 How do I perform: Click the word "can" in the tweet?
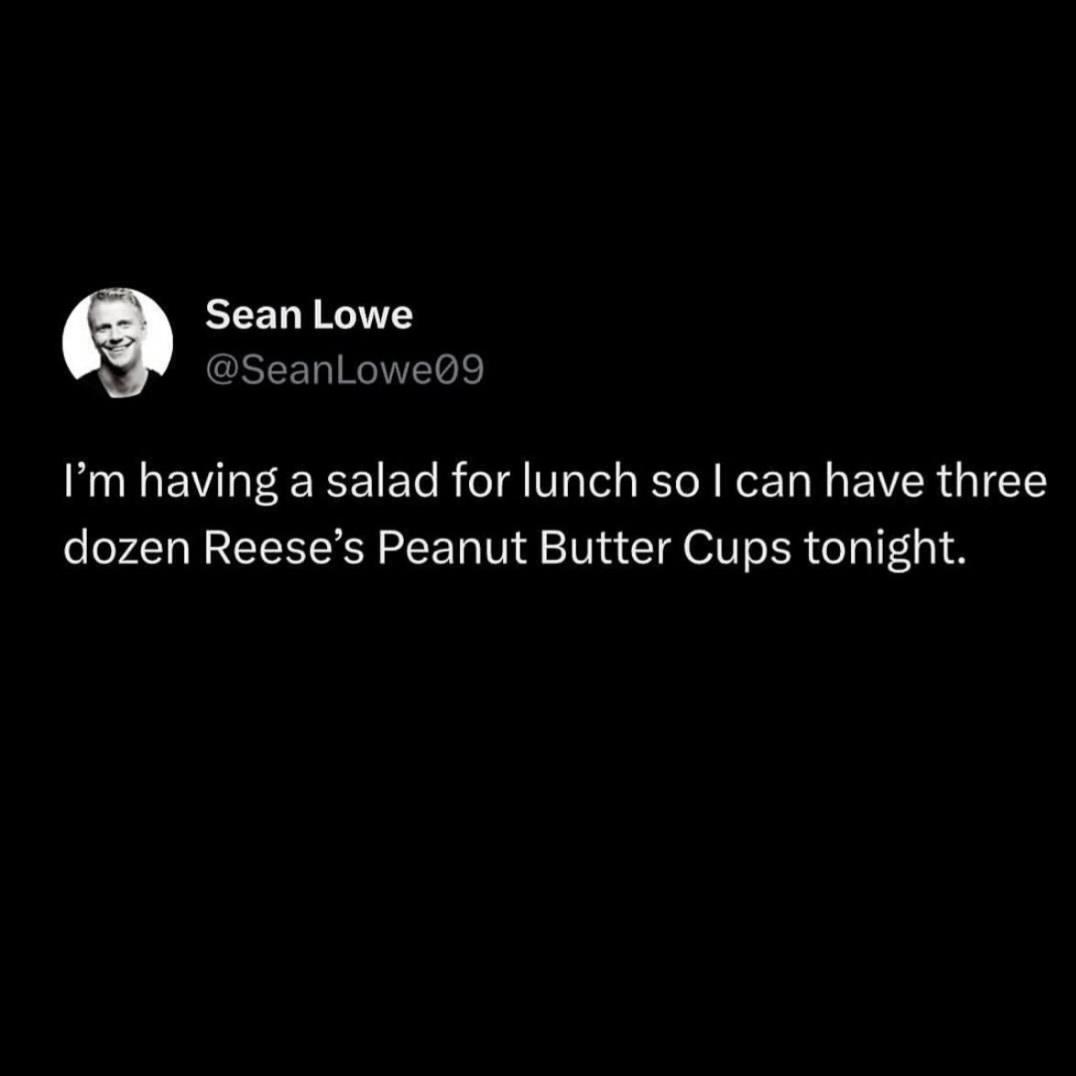coord(775,483)
